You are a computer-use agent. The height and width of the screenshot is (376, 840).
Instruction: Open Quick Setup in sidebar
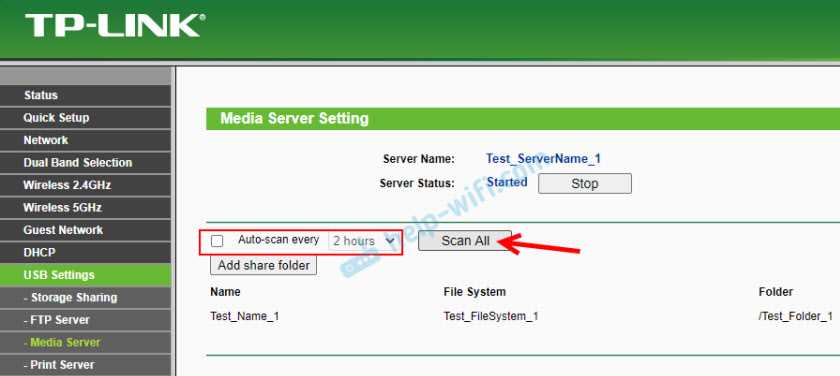click(x=86, y=118)
